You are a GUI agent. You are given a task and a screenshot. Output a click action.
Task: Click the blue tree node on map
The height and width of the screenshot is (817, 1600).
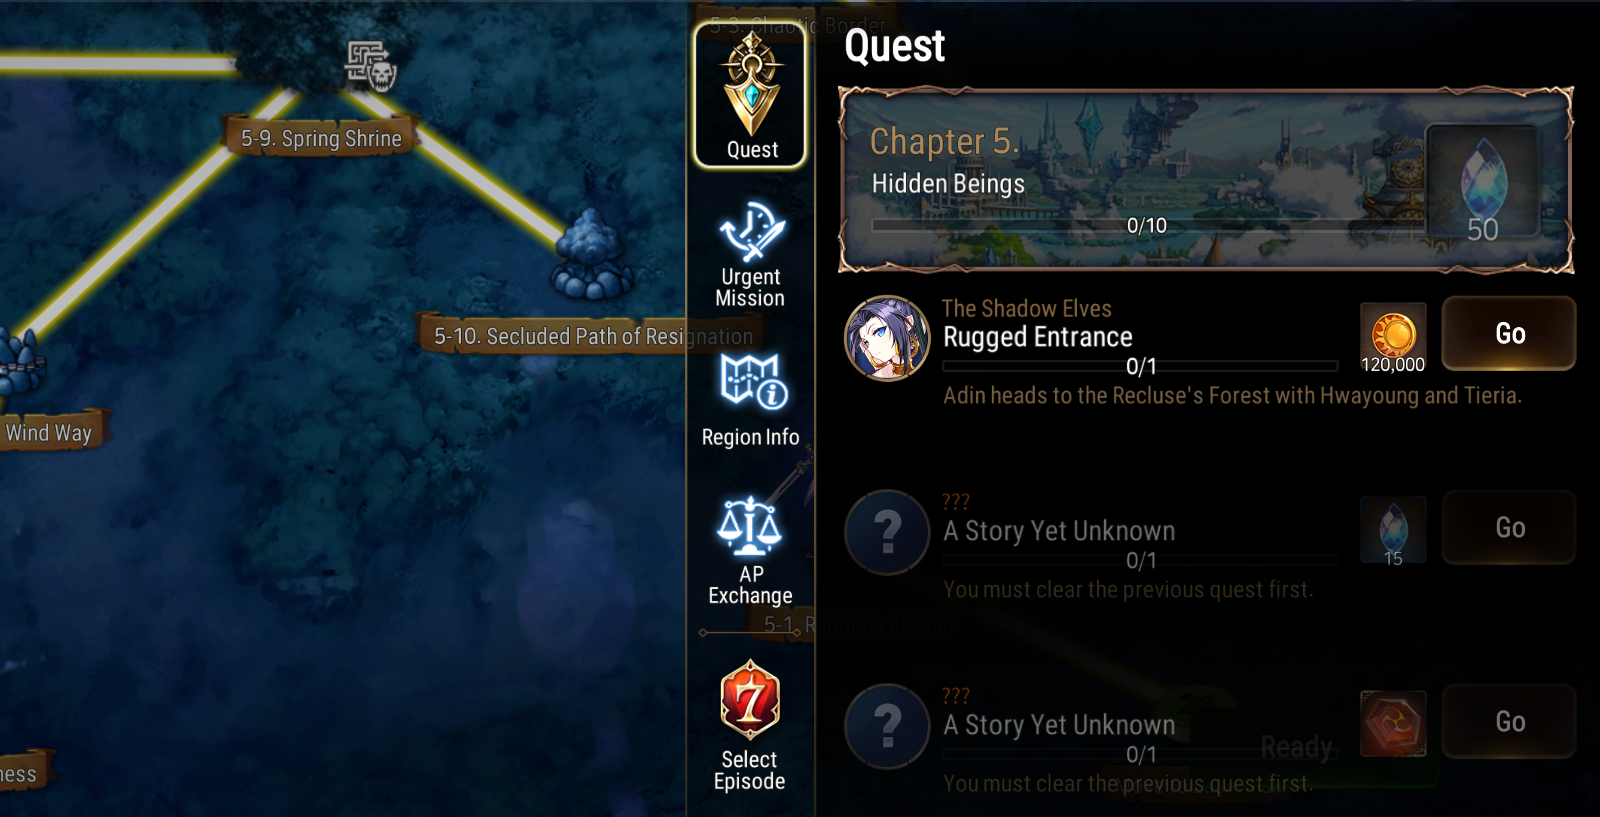click(591, 255)
